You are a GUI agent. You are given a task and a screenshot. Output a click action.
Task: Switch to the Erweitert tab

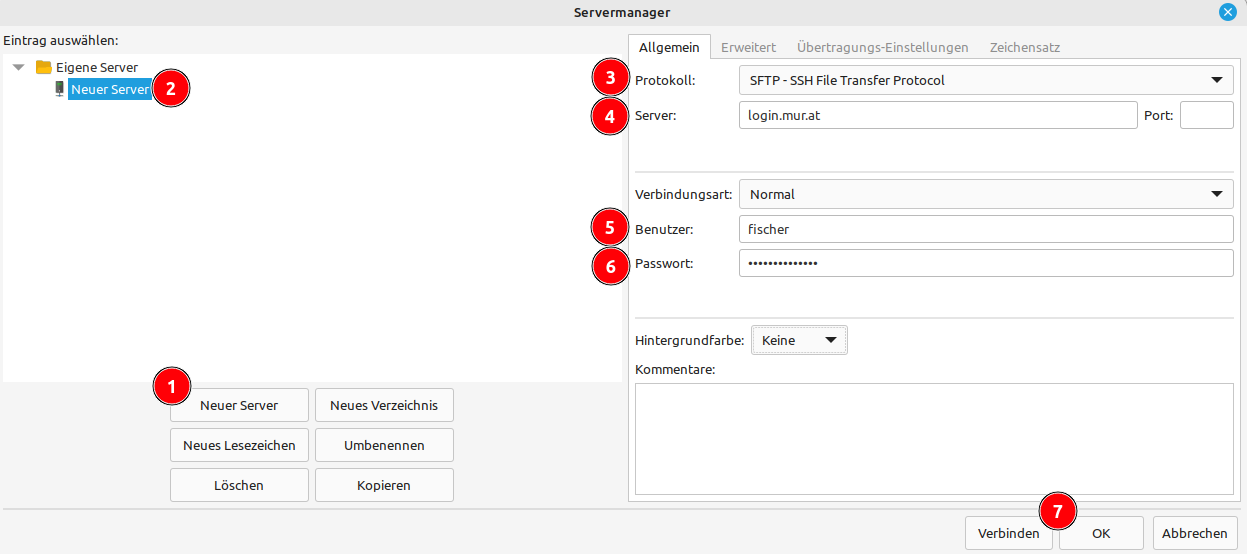[x=748, y=47]
